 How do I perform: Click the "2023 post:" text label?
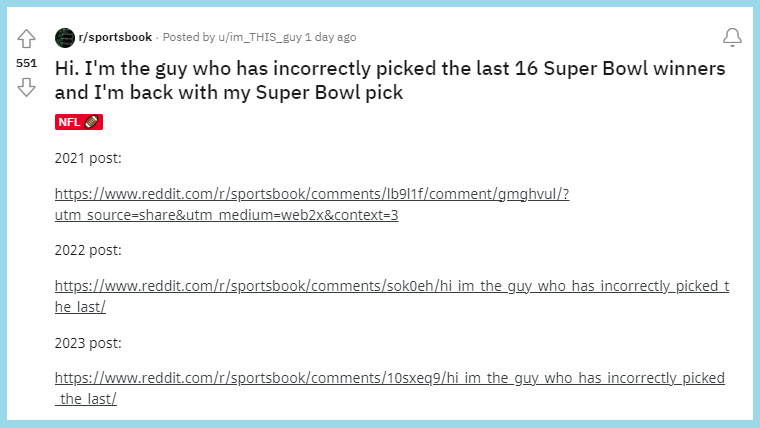point(88,341)
